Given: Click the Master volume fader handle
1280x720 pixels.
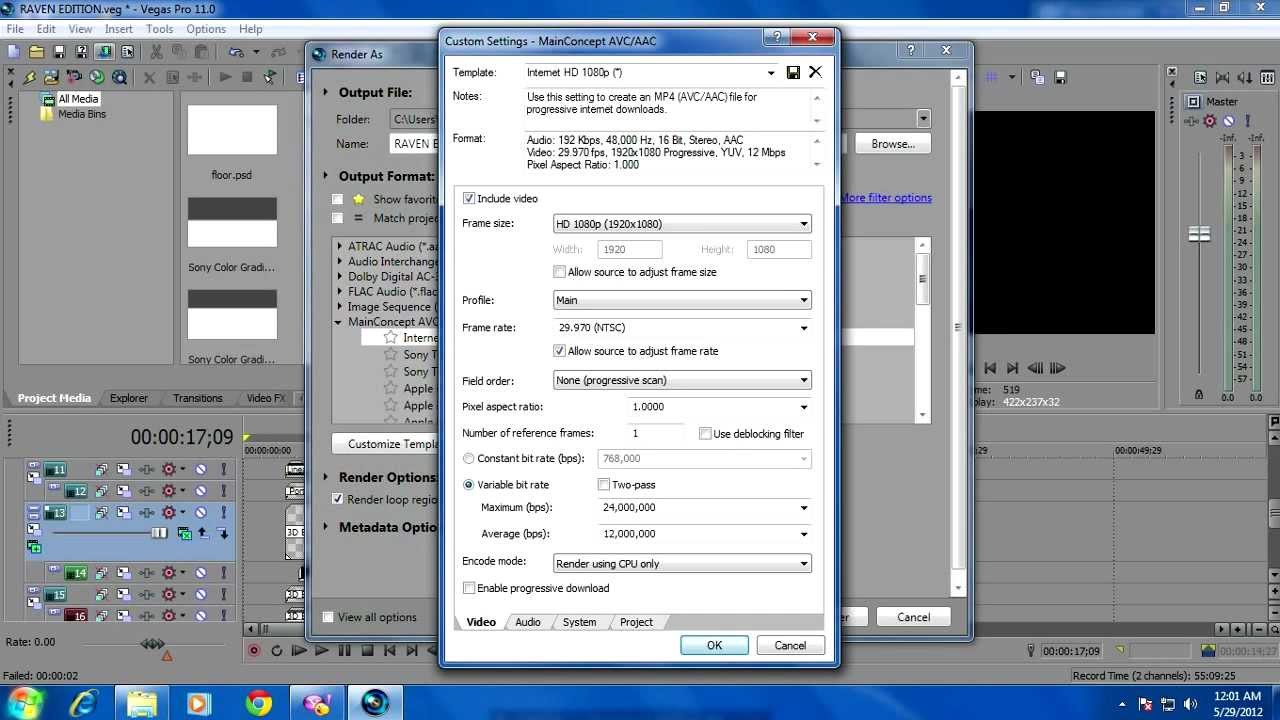Looking at the screenshot, I should coord(1199,234).
